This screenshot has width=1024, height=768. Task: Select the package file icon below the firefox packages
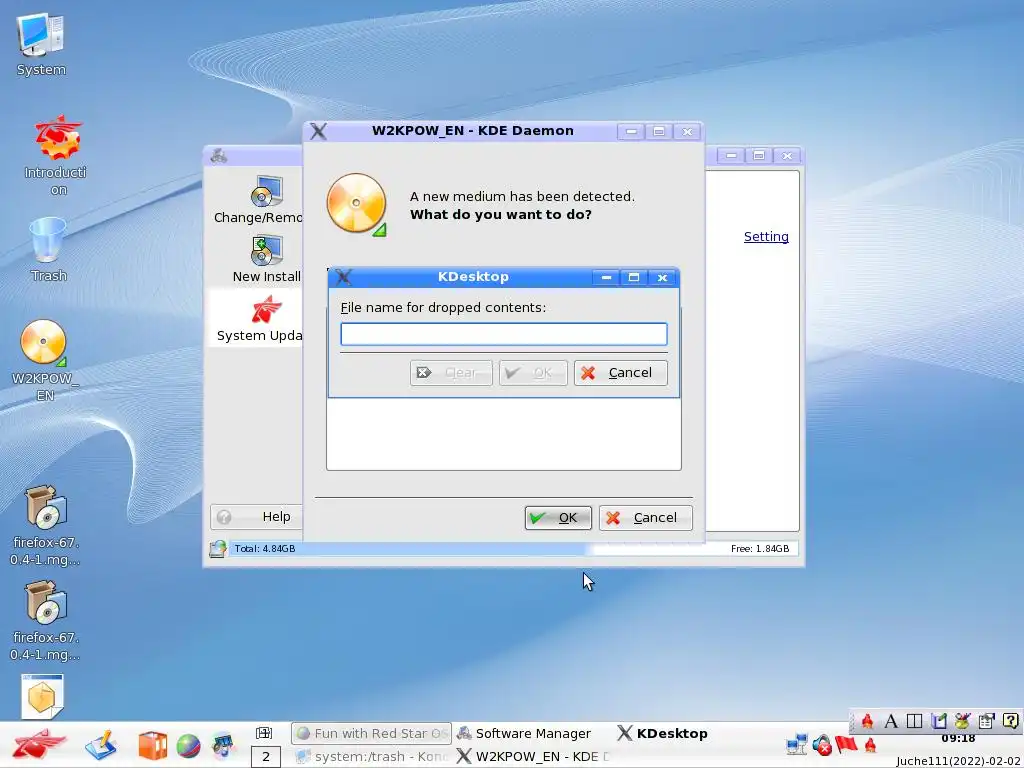(42, 696)
